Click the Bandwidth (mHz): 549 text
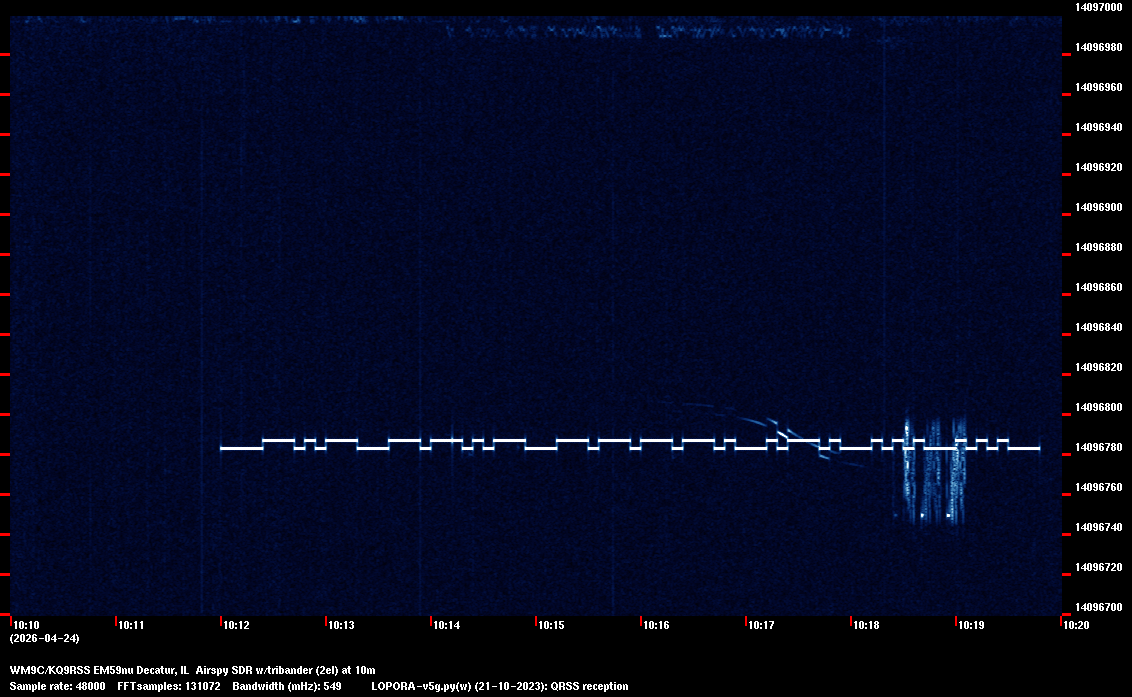This screenshot has height=697, width=1132. click(287, 686)
